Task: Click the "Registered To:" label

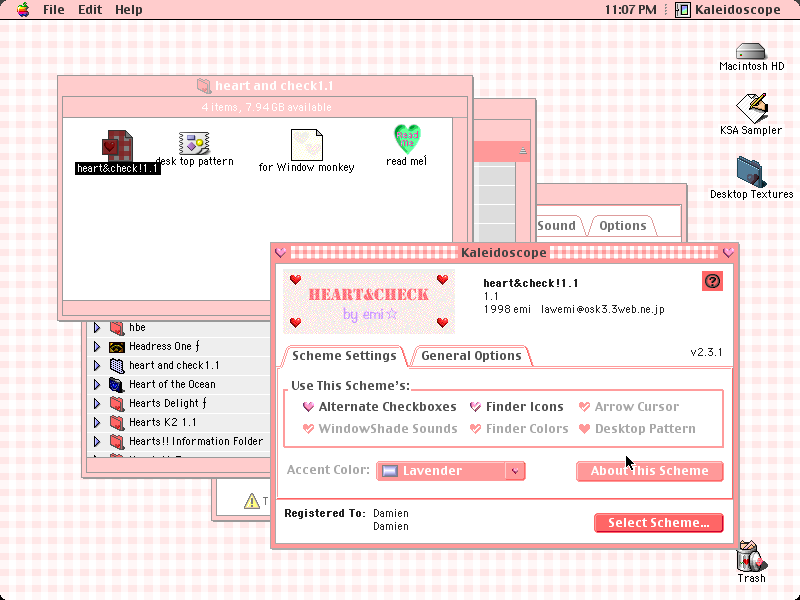Action: click(325, 513)
